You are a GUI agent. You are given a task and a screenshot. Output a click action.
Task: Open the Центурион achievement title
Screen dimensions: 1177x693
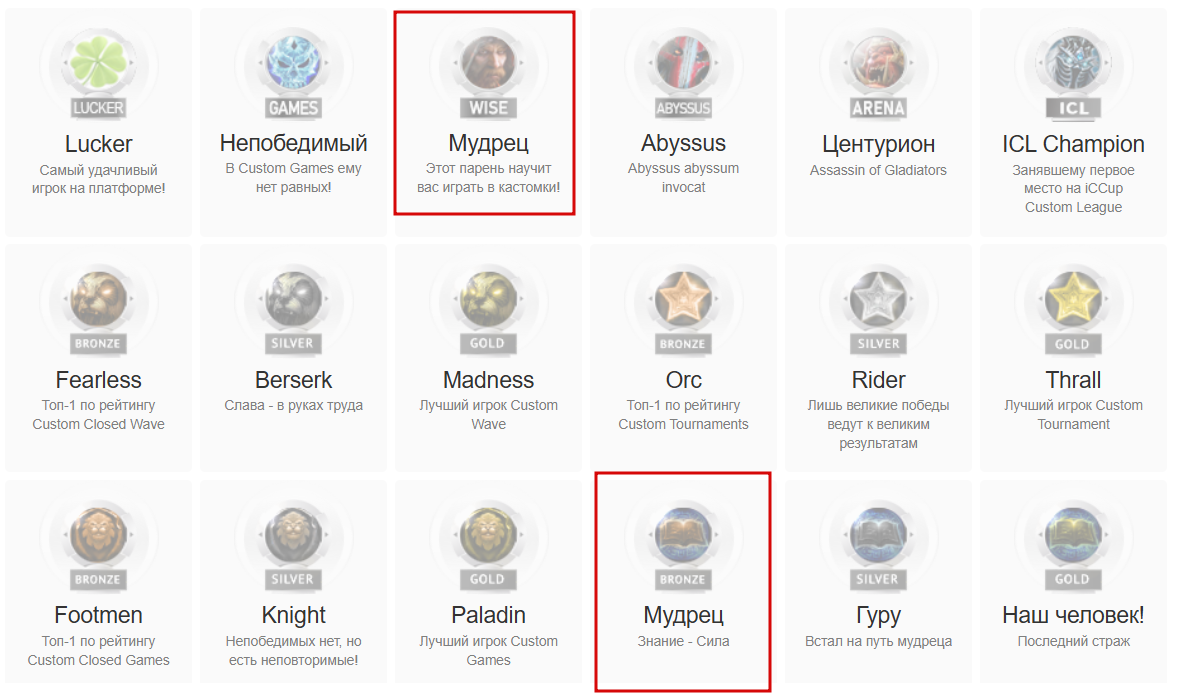(x=878, y=144)
